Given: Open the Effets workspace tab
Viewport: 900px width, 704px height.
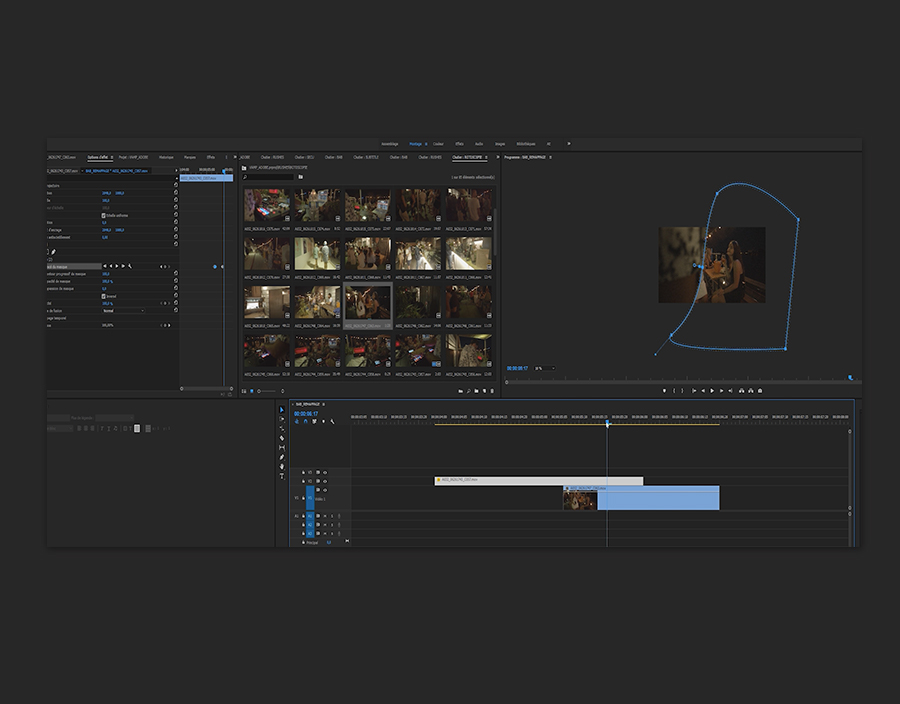Looking at the screenshot, I should point(459,143).
